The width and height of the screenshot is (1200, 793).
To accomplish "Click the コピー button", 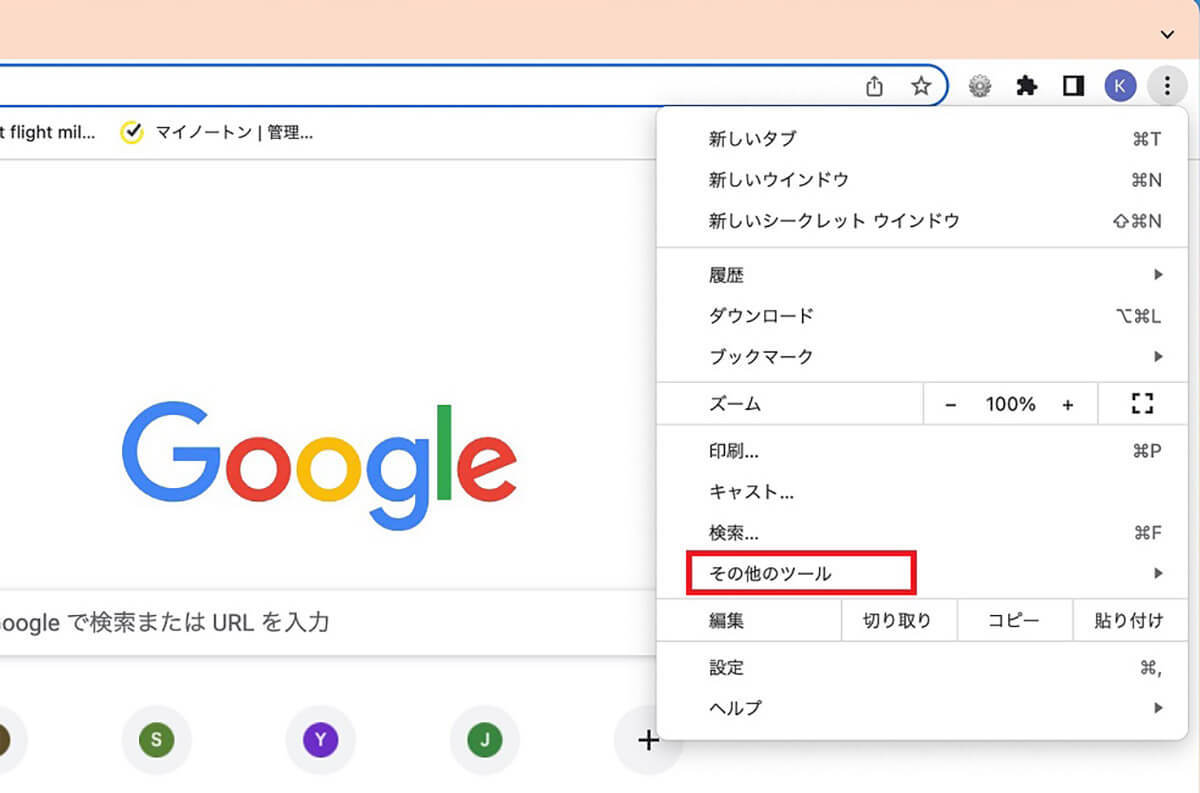I will (x=1014, y=621).
